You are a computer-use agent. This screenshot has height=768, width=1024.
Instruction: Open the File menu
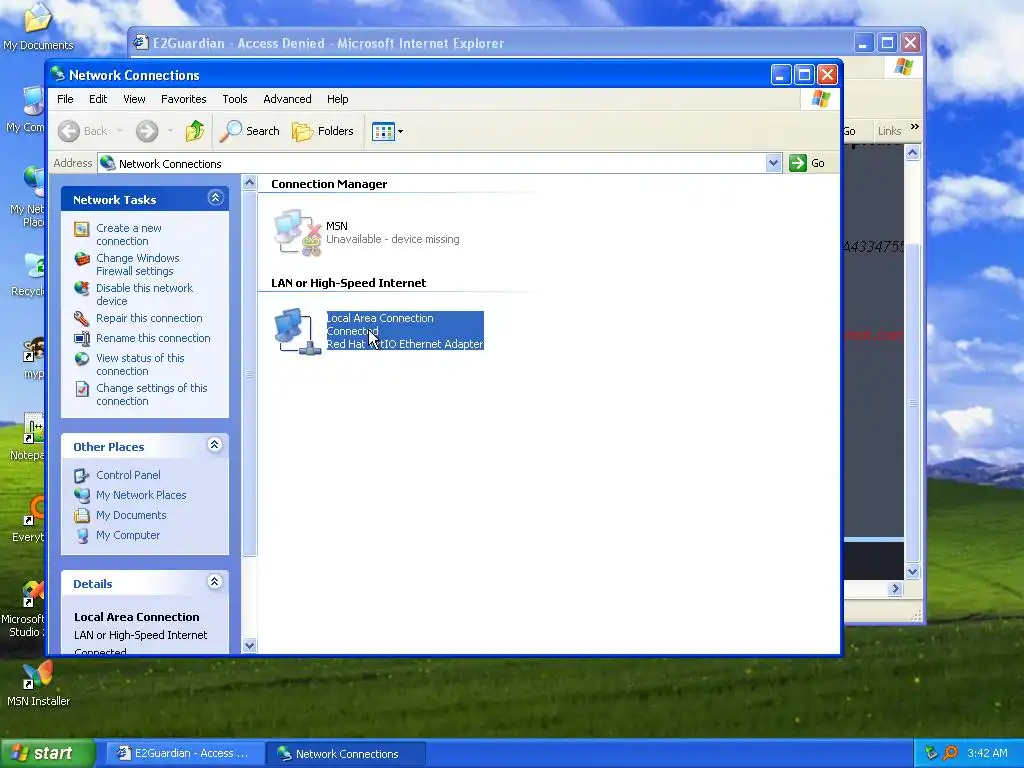point(65,99)
